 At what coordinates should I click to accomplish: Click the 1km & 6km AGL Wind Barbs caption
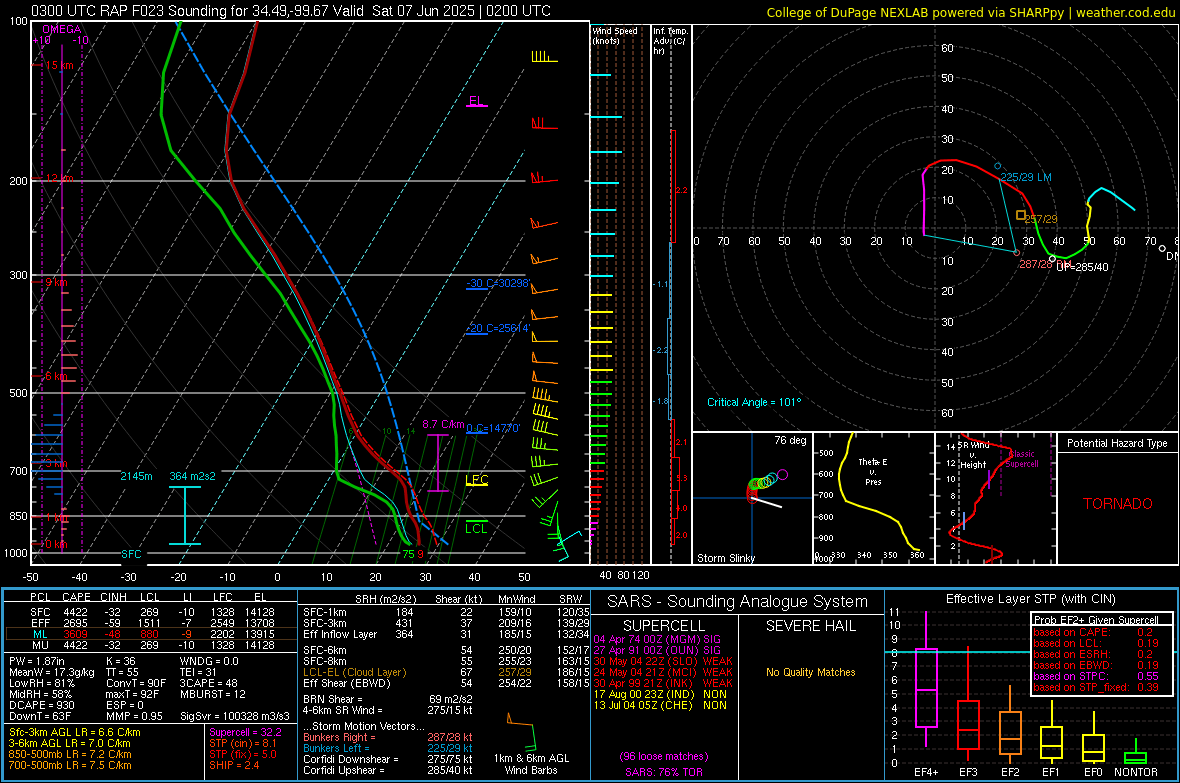[531, 764]
